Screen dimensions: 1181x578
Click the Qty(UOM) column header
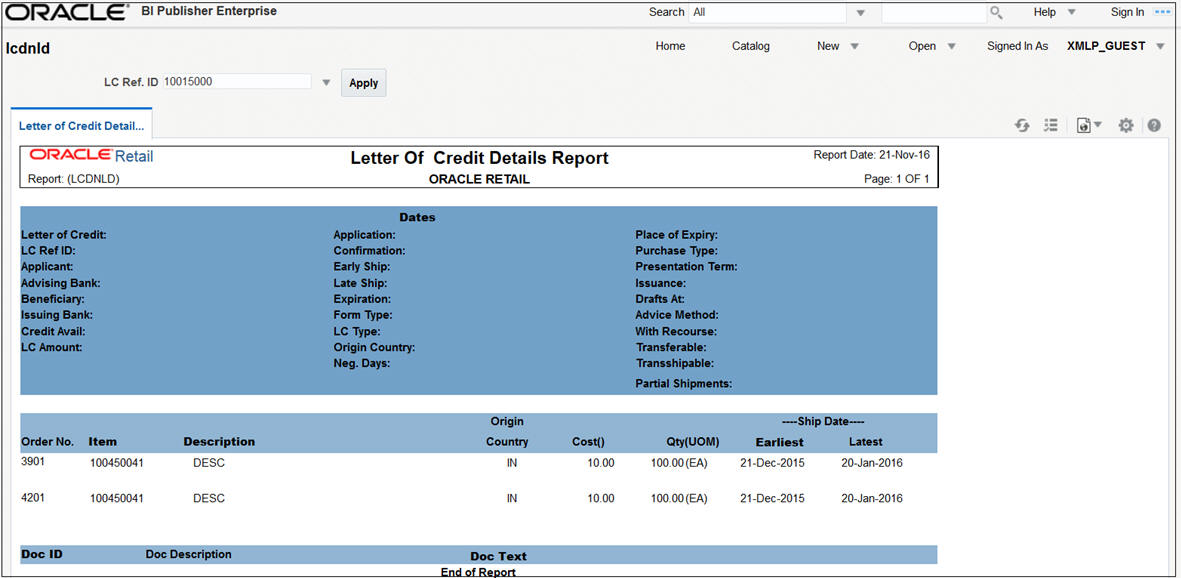coord(692,442)
